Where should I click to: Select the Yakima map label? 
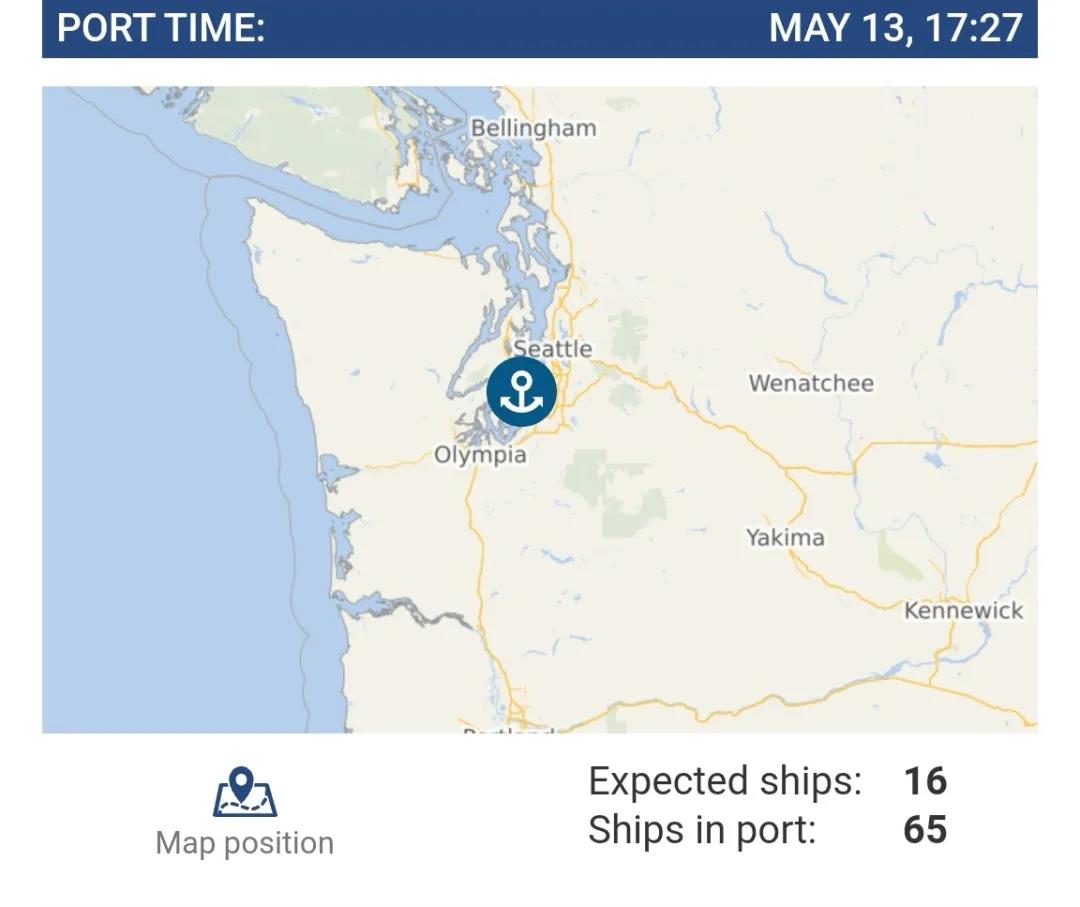tap(785, 537)
